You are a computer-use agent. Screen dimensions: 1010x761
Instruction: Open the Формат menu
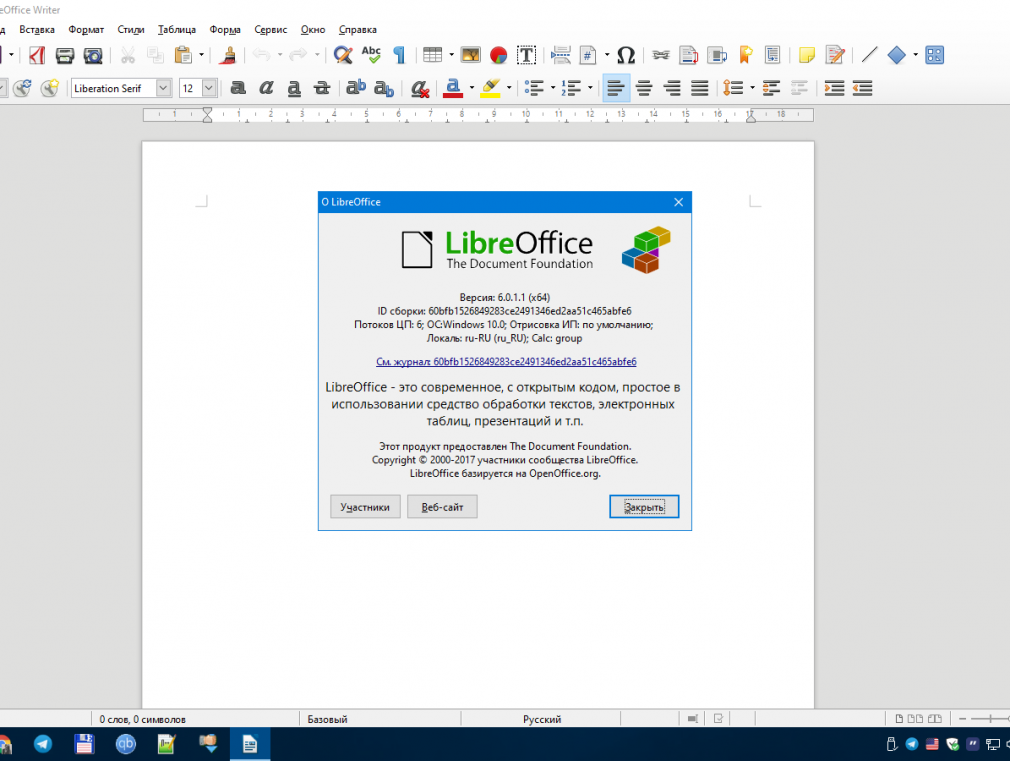[x=86, y=30]
